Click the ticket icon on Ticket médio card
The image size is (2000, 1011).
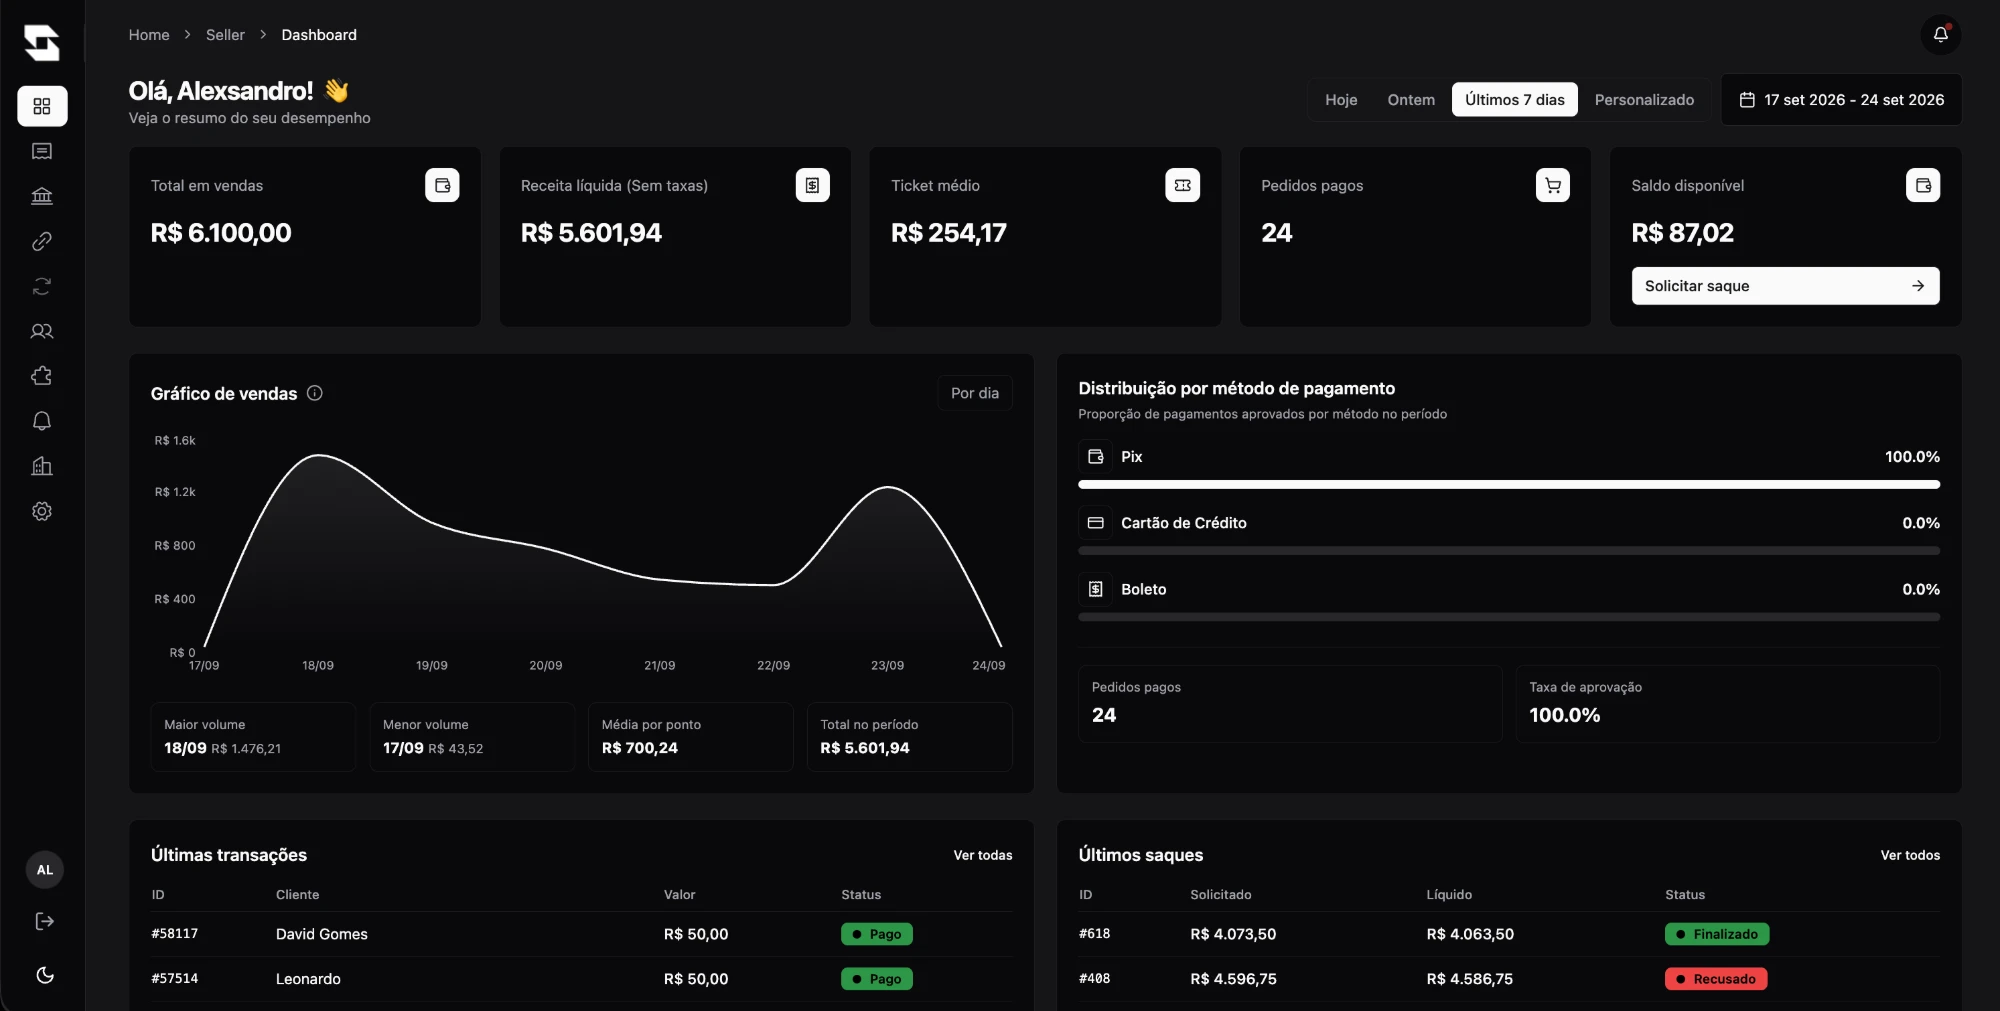1183,185
